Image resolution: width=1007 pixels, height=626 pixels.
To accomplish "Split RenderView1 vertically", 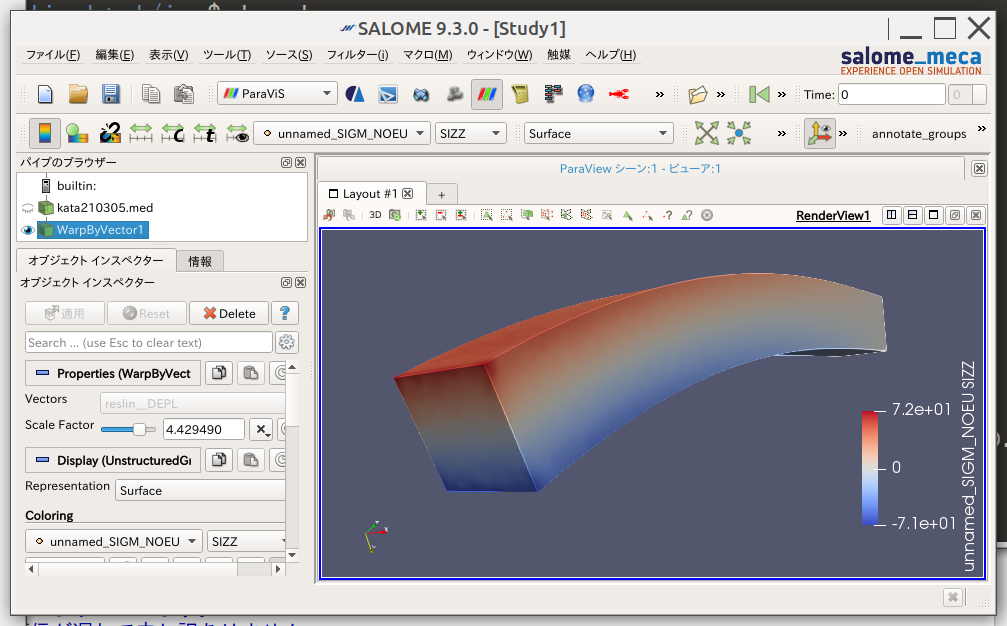I will coord(913,215).
